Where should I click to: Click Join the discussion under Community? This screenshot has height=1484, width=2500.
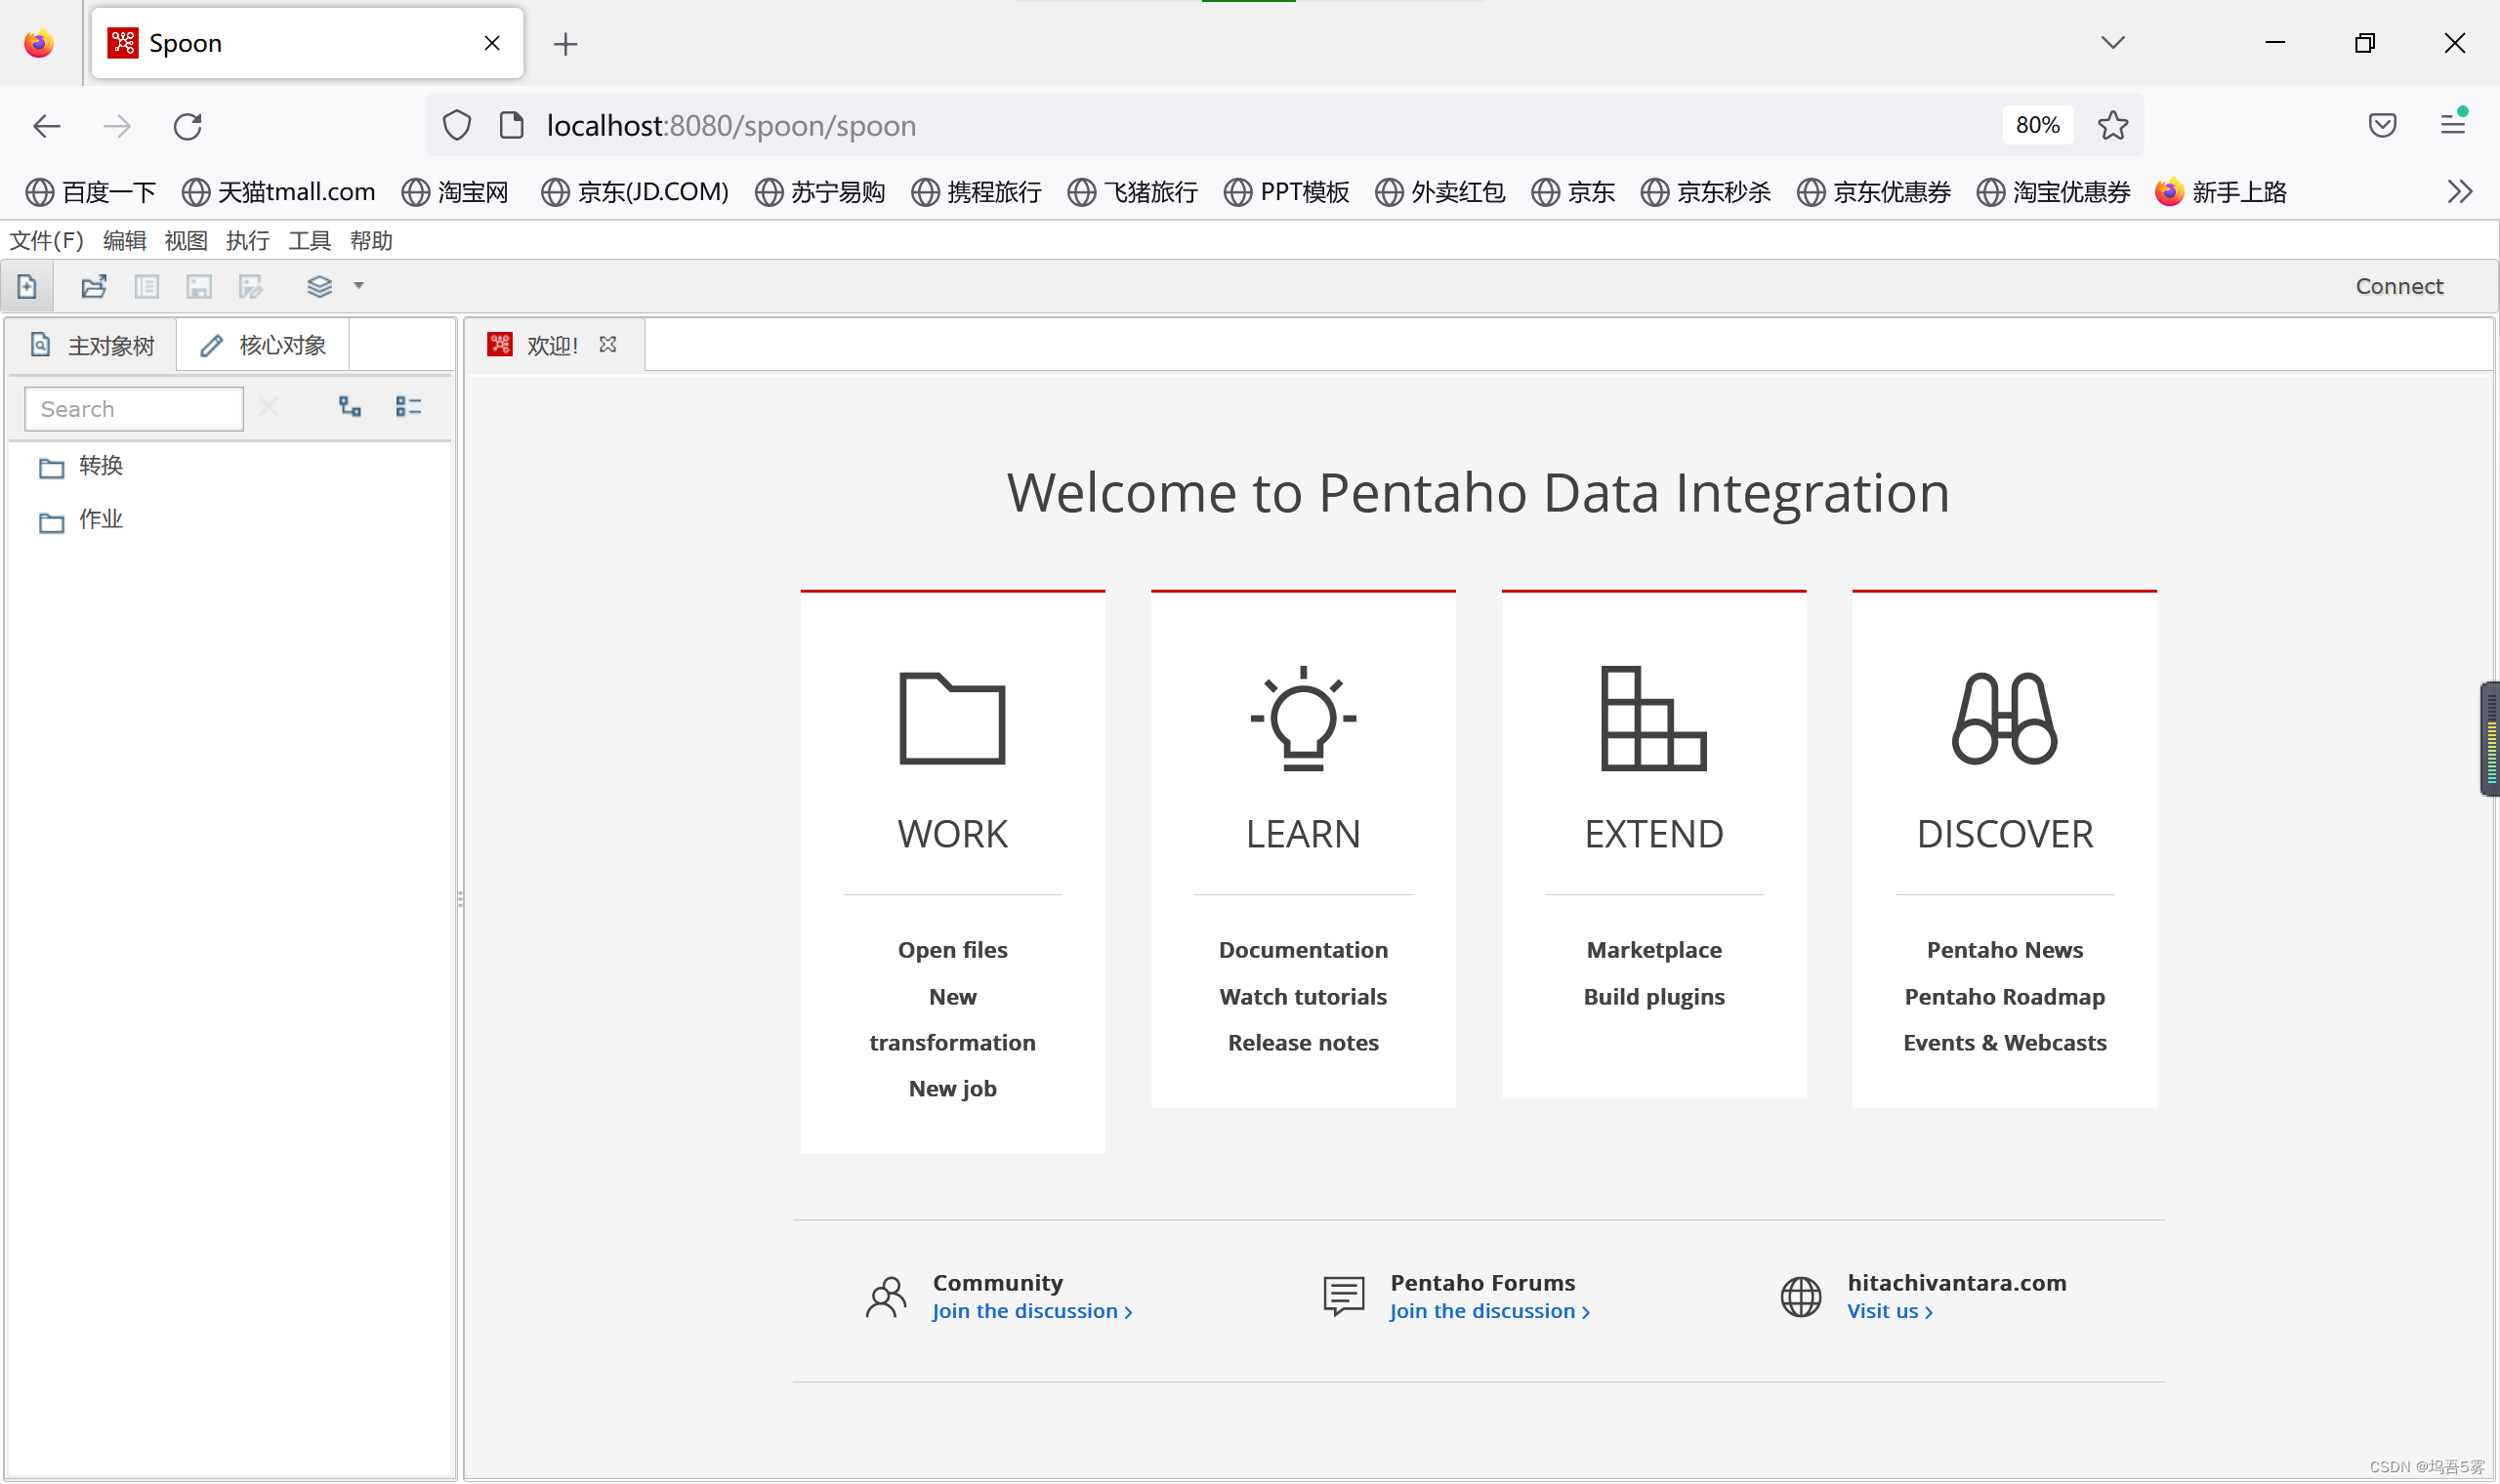1032,1311
